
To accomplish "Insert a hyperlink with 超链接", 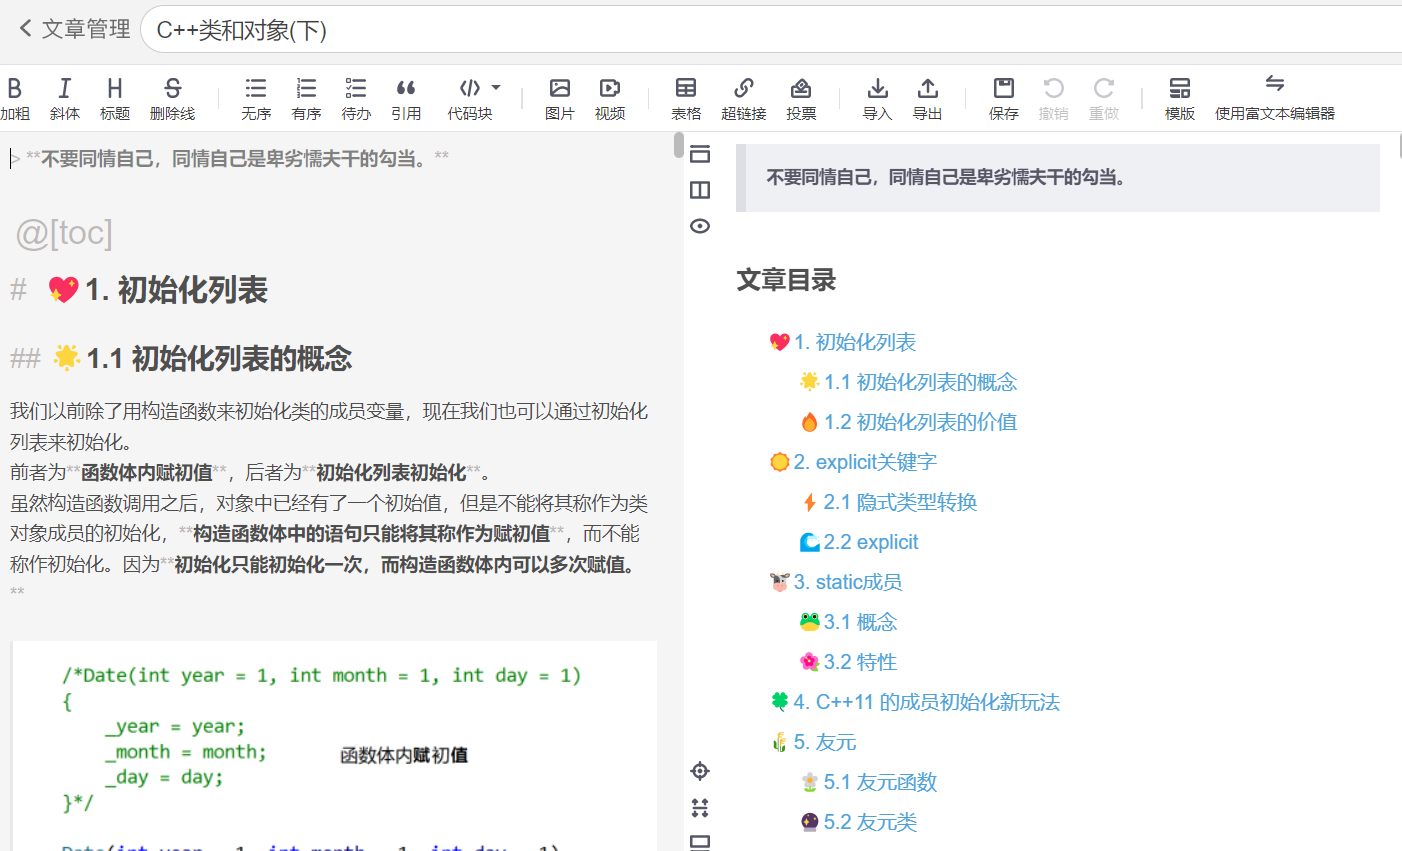I will point(744,99).
